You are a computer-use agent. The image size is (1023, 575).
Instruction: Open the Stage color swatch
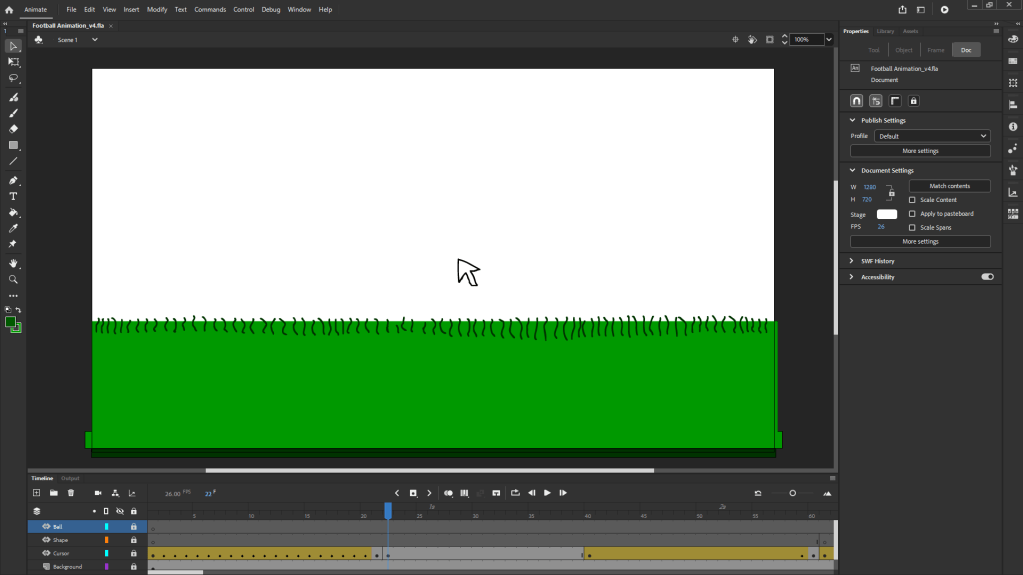coord(887,214)
